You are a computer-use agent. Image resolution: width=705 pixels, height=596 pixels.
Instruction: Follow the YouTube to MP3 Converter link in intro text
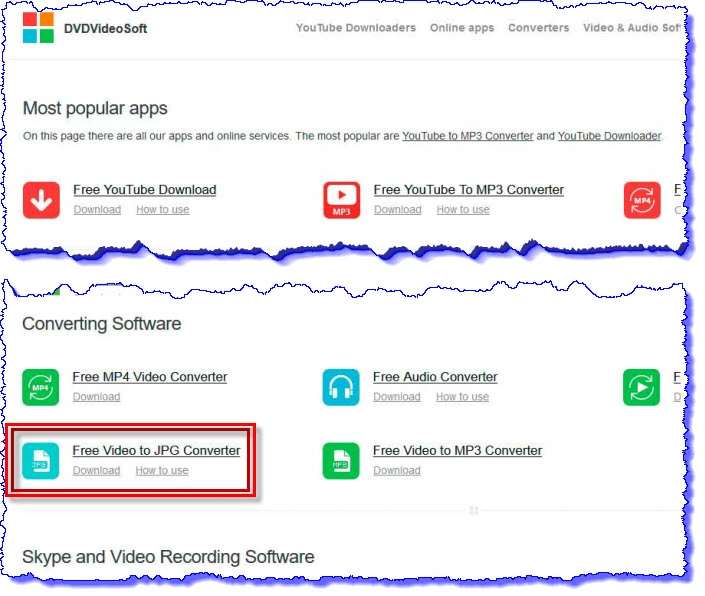coord(468,136)
